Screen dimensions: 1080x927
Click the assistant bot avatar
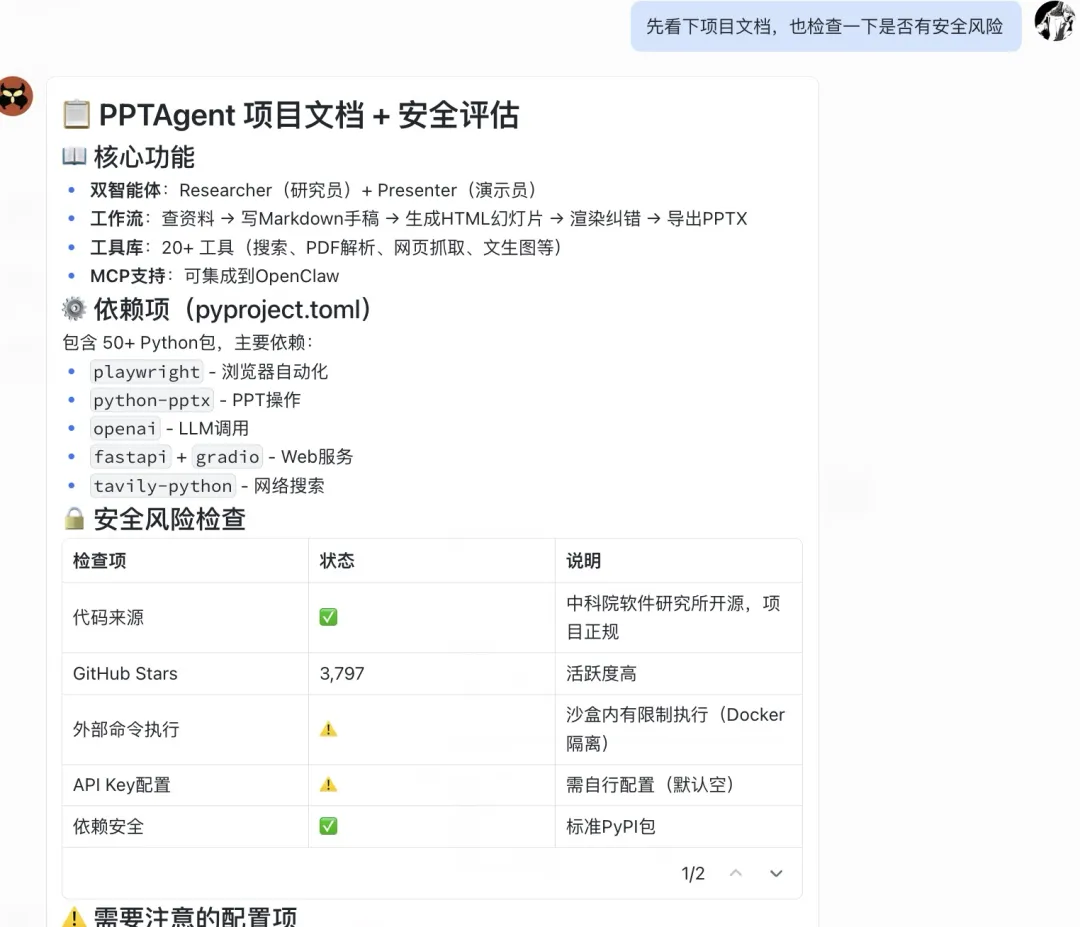click(15, 96)
